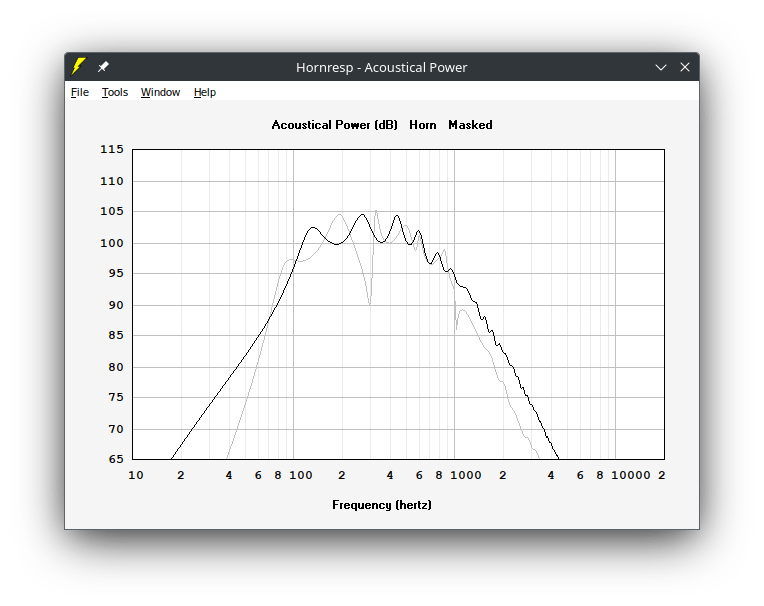Open the Window menu
This screenshot has height=606, width=764.
[160, 92]
